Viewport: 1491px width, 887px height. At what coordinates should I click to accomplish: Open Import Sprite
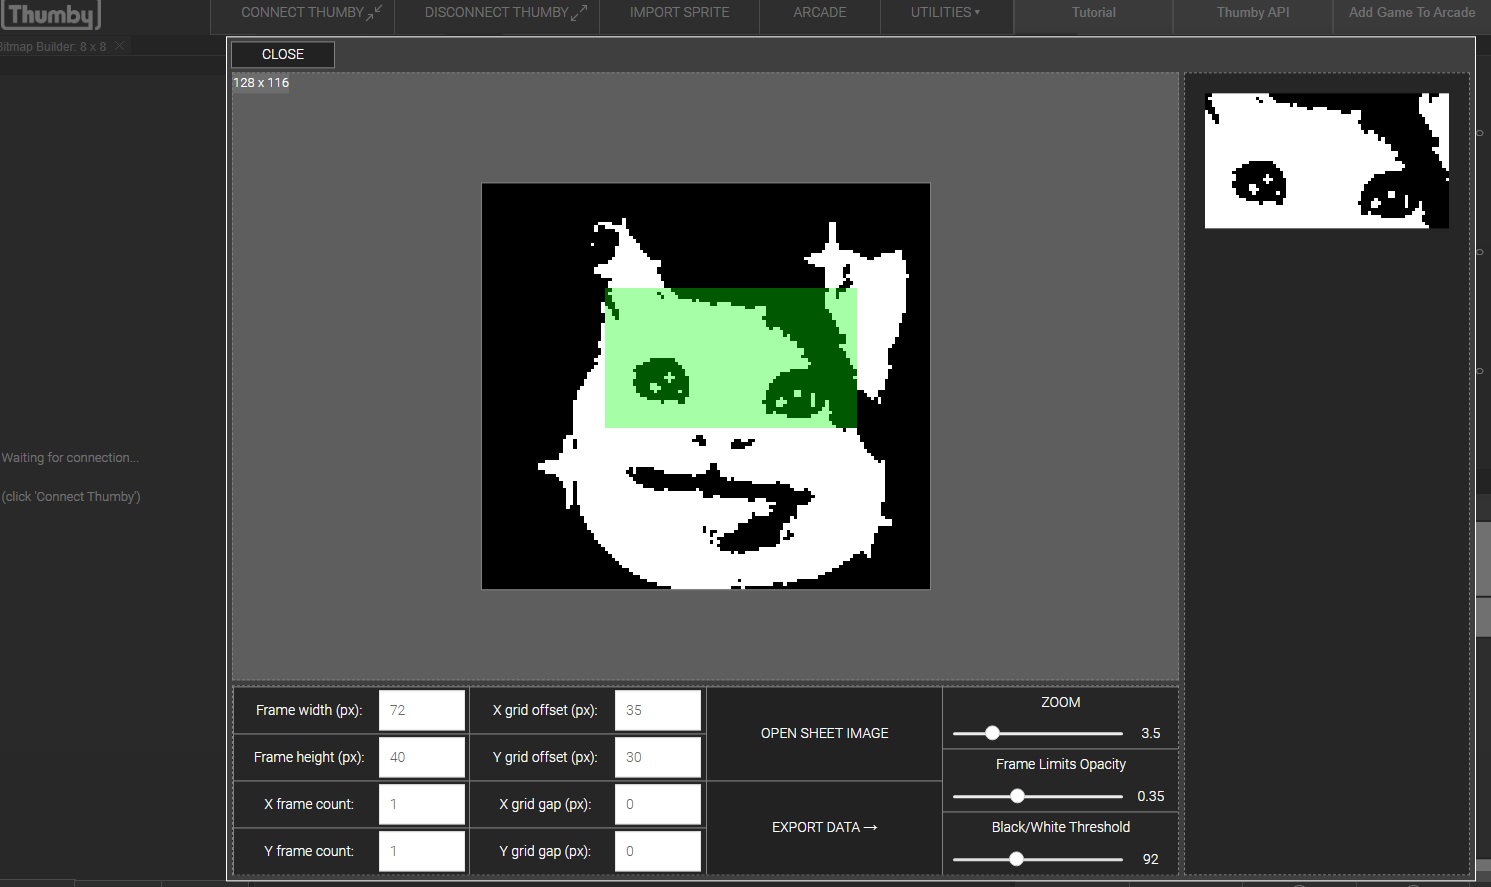click(x=679, y=13)
